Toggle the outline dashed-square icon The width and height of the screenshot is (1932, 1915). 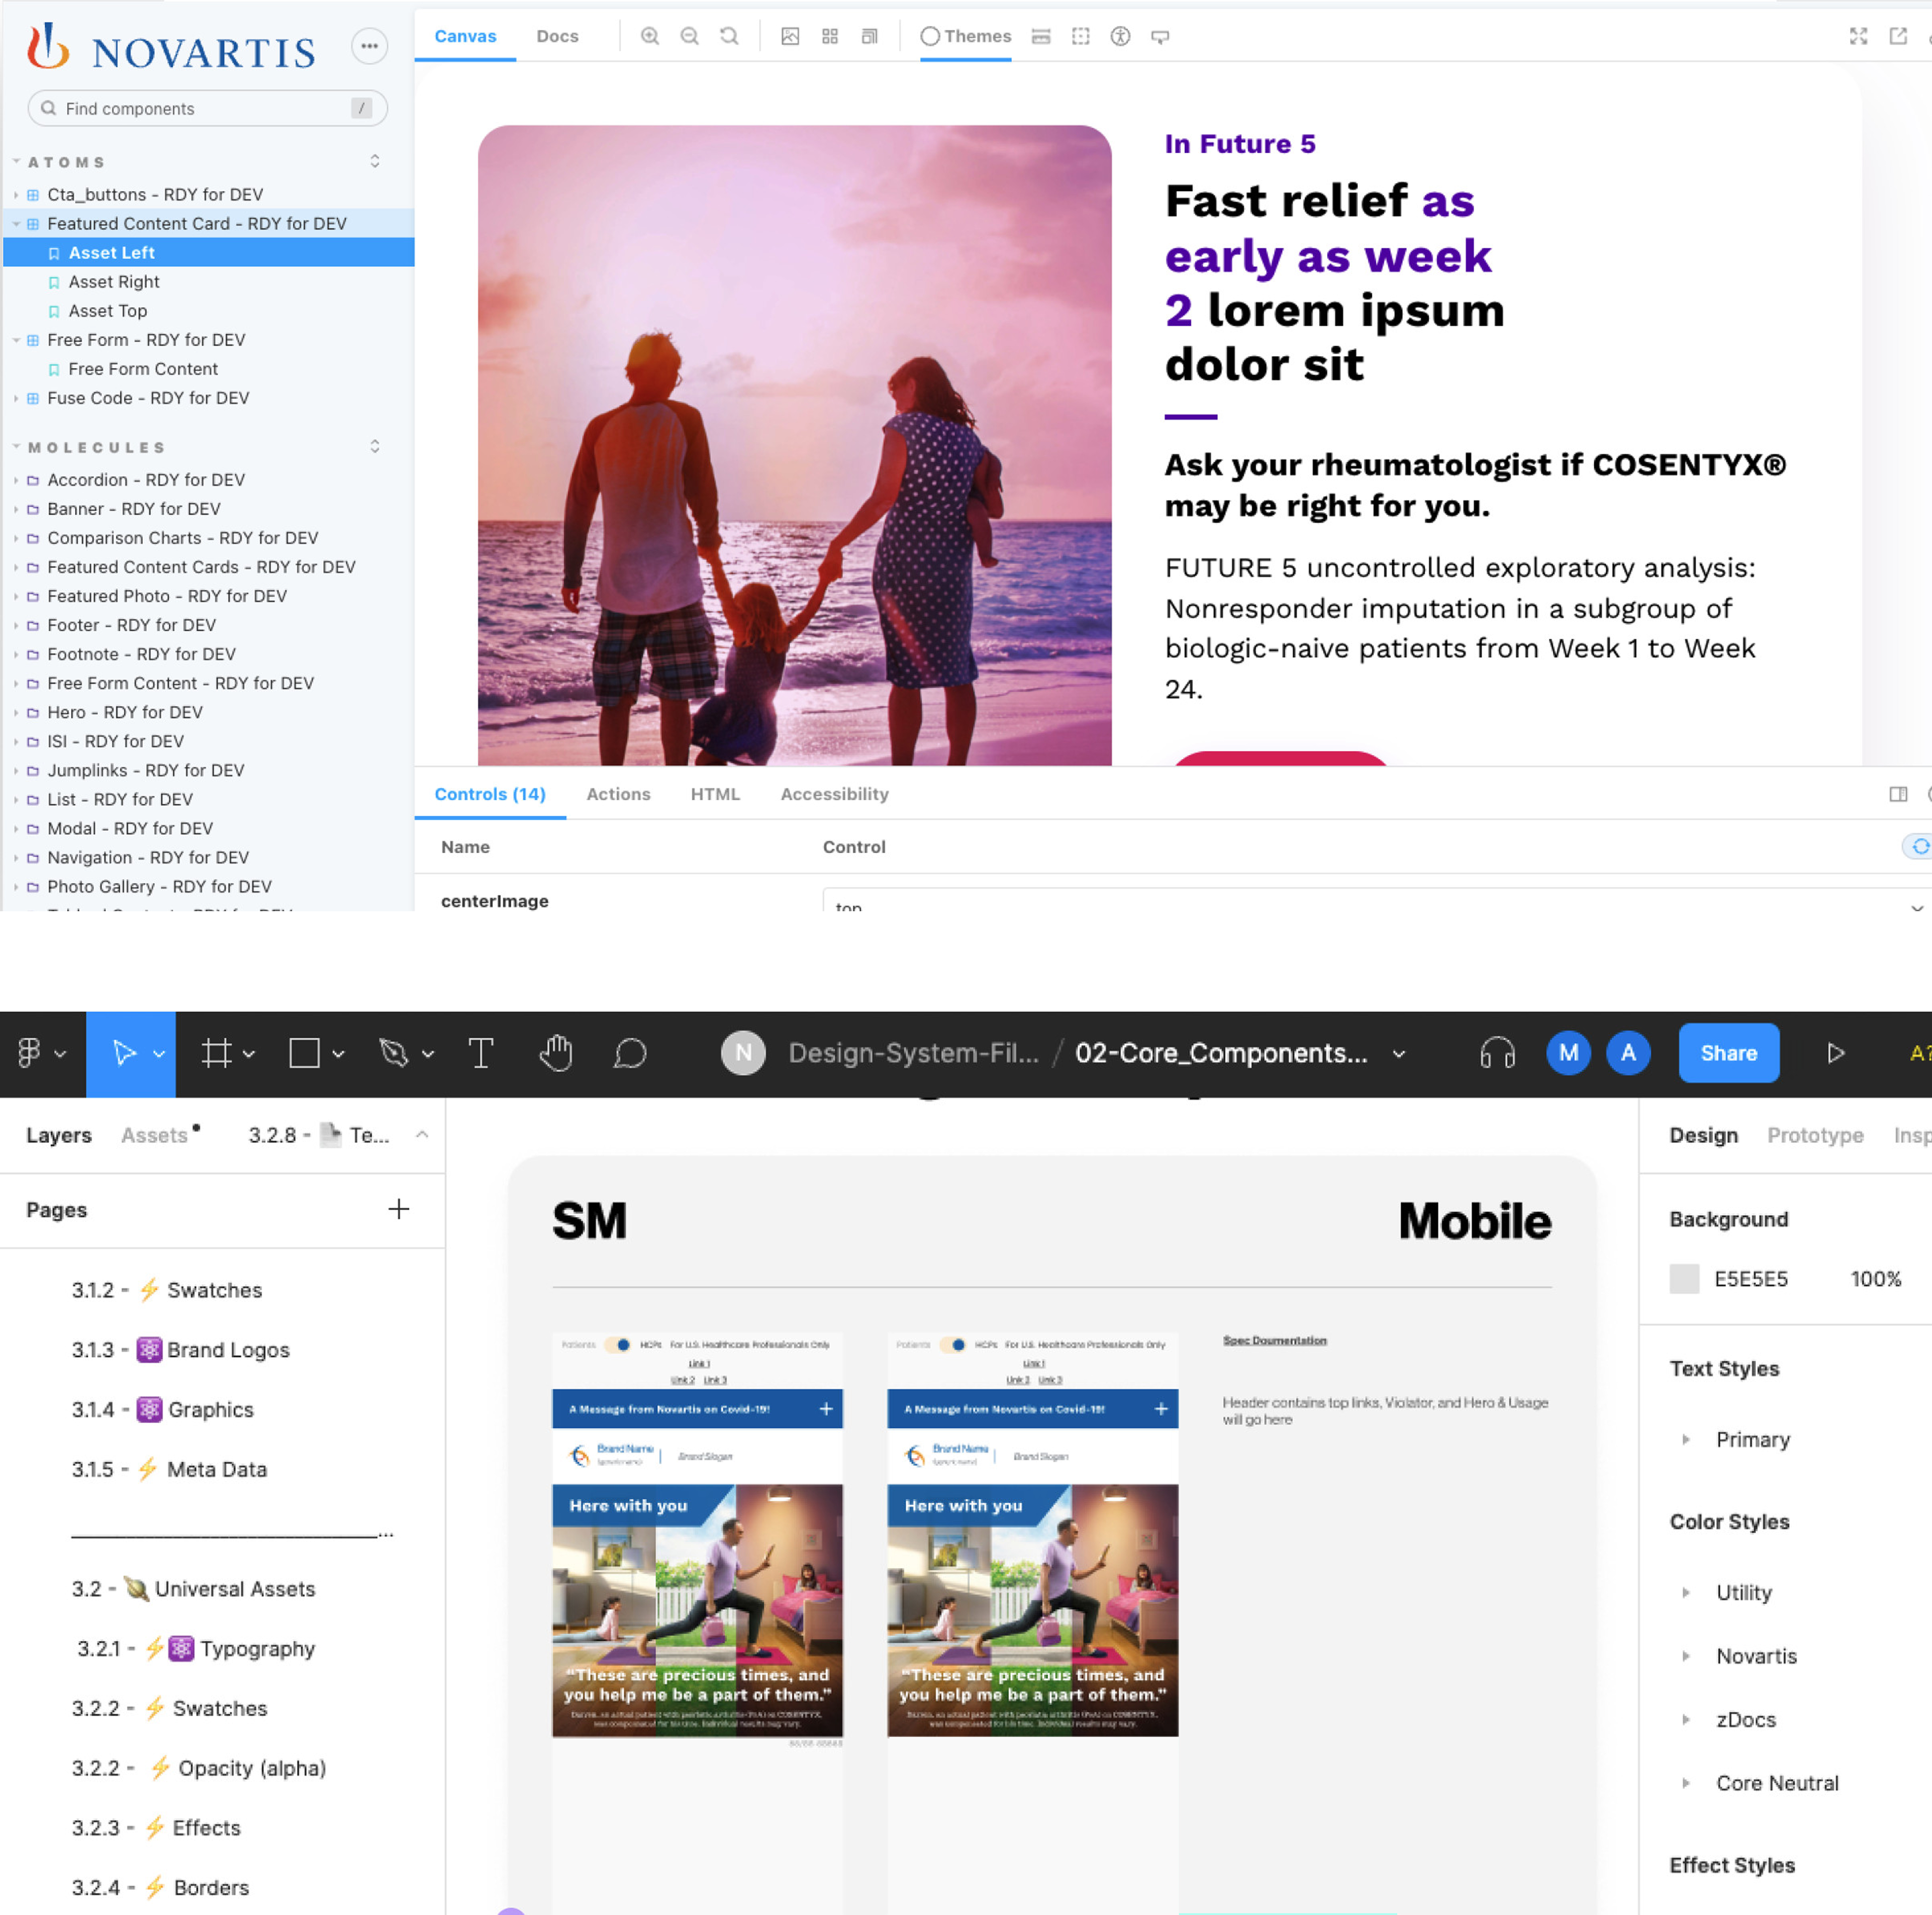[x=1081, y=36]
